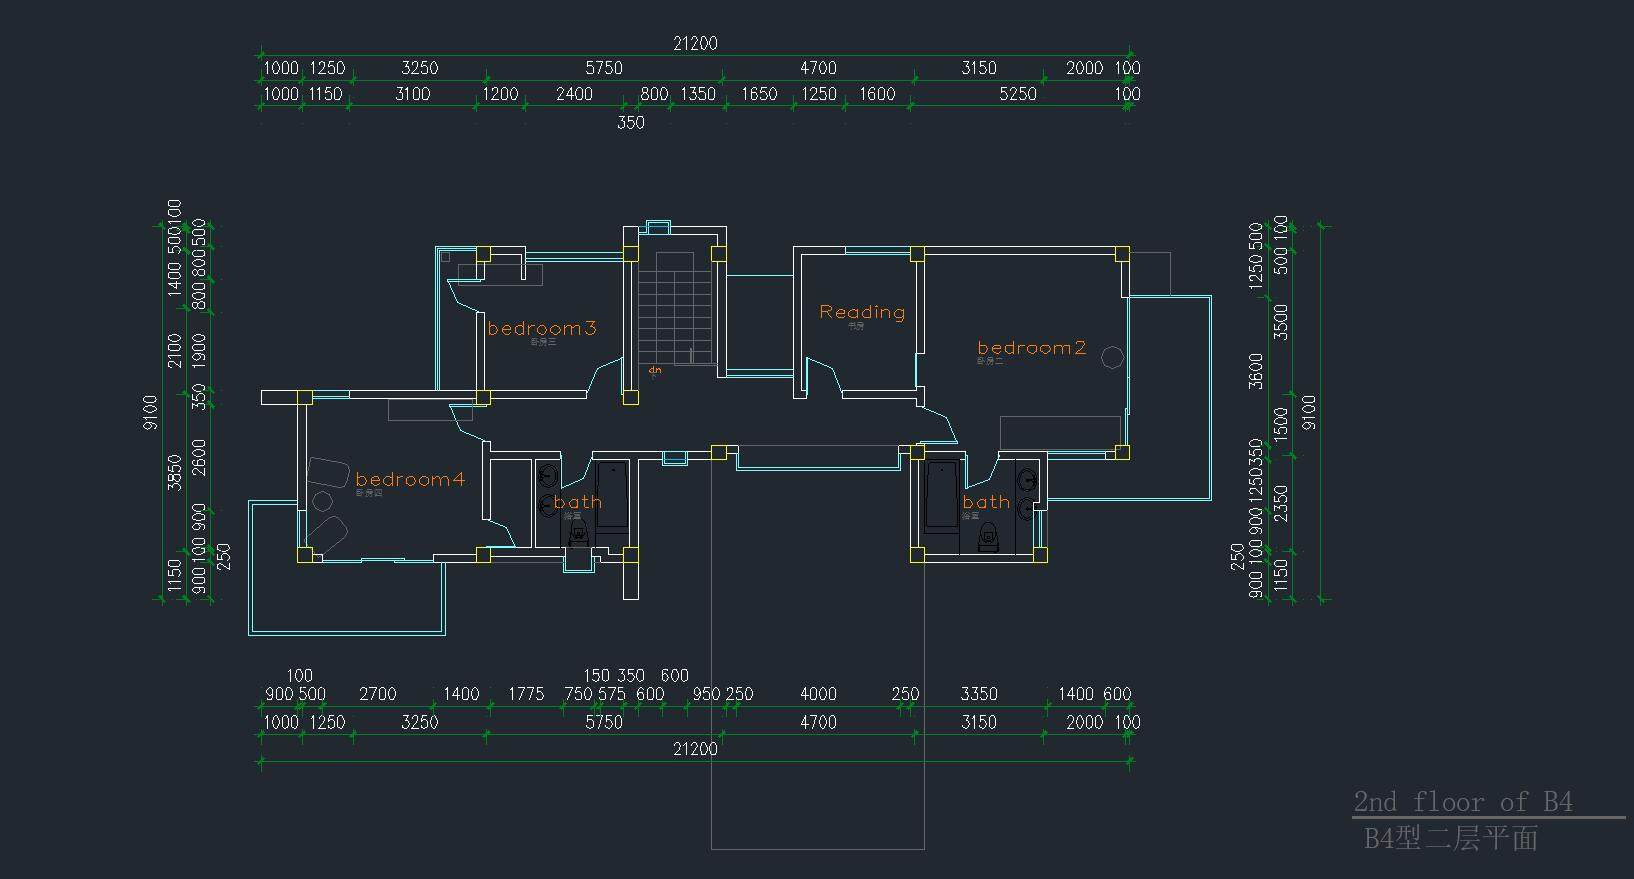
Task: Click the '2nd floor of B4' title
Action: (1462, 801)
